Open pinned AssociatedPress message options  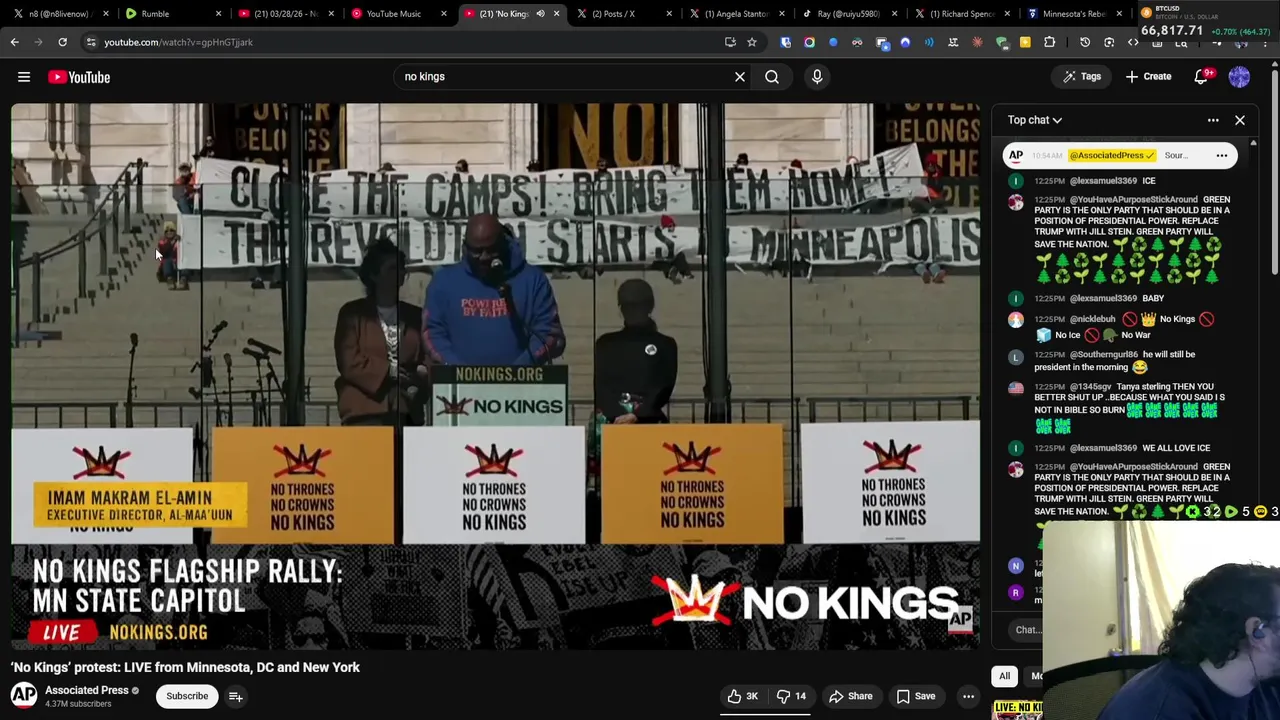point(1222,156)
